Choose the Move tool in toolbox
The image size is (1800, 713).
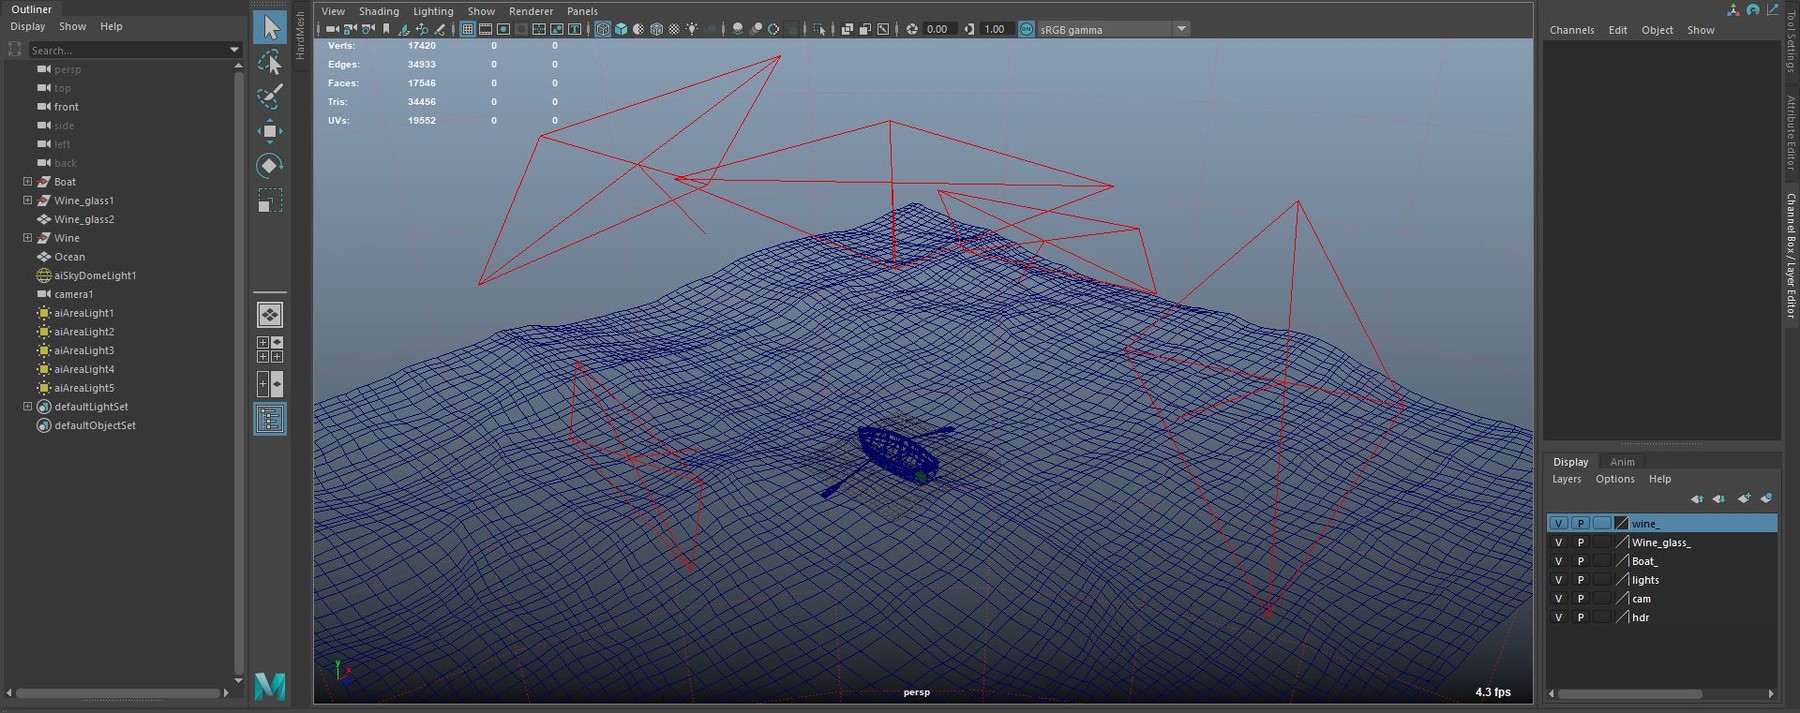click(269, 131)
